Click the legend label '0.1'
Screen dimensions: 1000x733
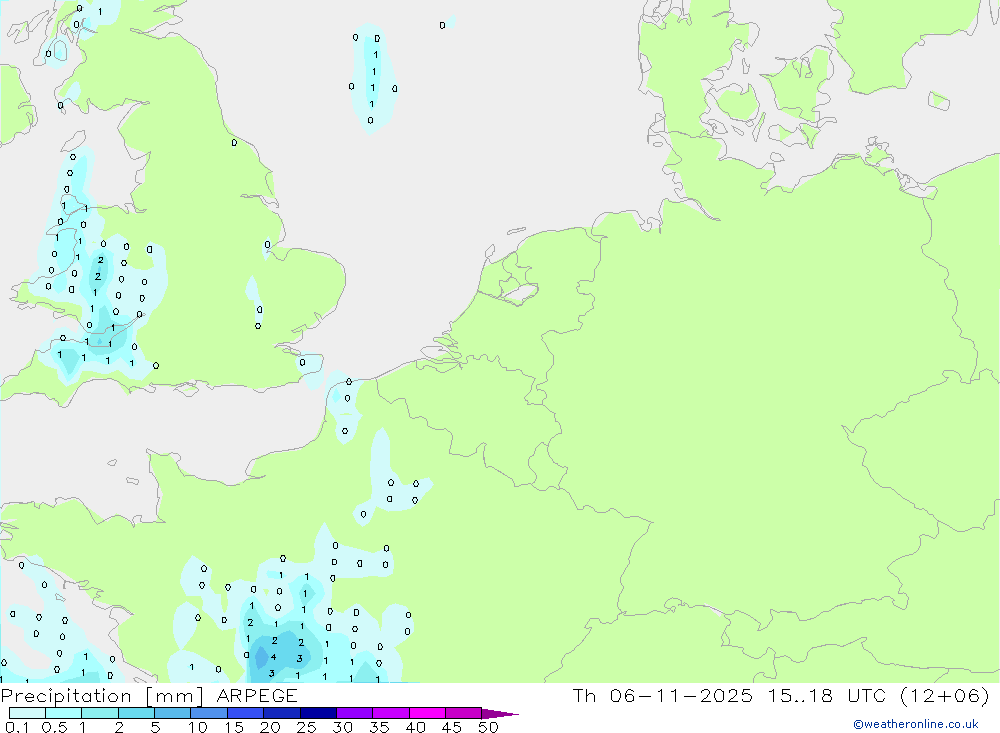click(17, 727)
